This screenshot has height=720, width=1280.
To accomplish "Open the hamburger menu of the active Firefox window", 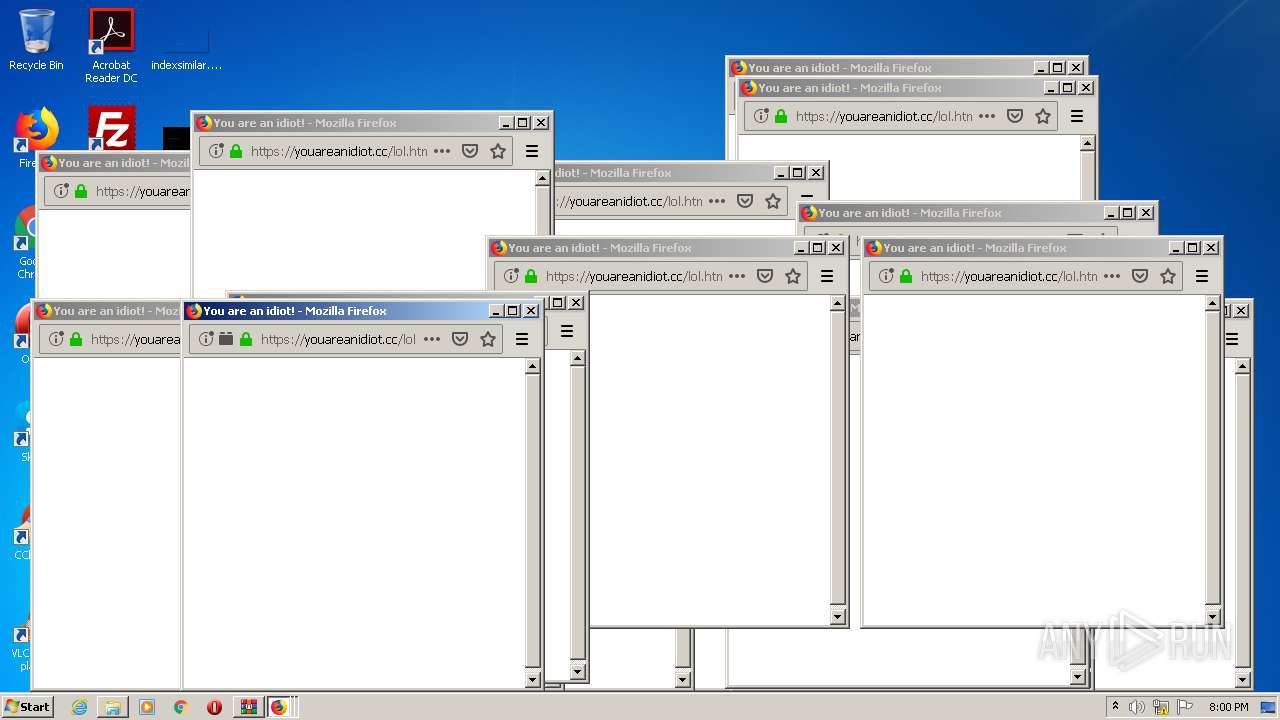I will pyautogui.click(x=522, y=339).
